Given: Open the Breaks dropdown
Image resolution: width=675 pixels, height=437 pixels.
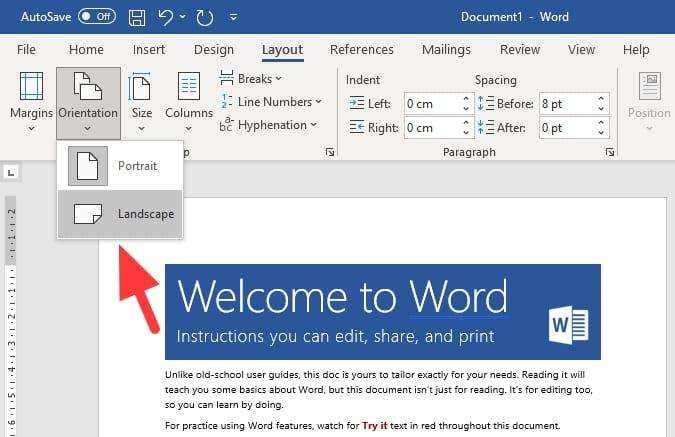Looking at the screenshot, I should point(251,79).
